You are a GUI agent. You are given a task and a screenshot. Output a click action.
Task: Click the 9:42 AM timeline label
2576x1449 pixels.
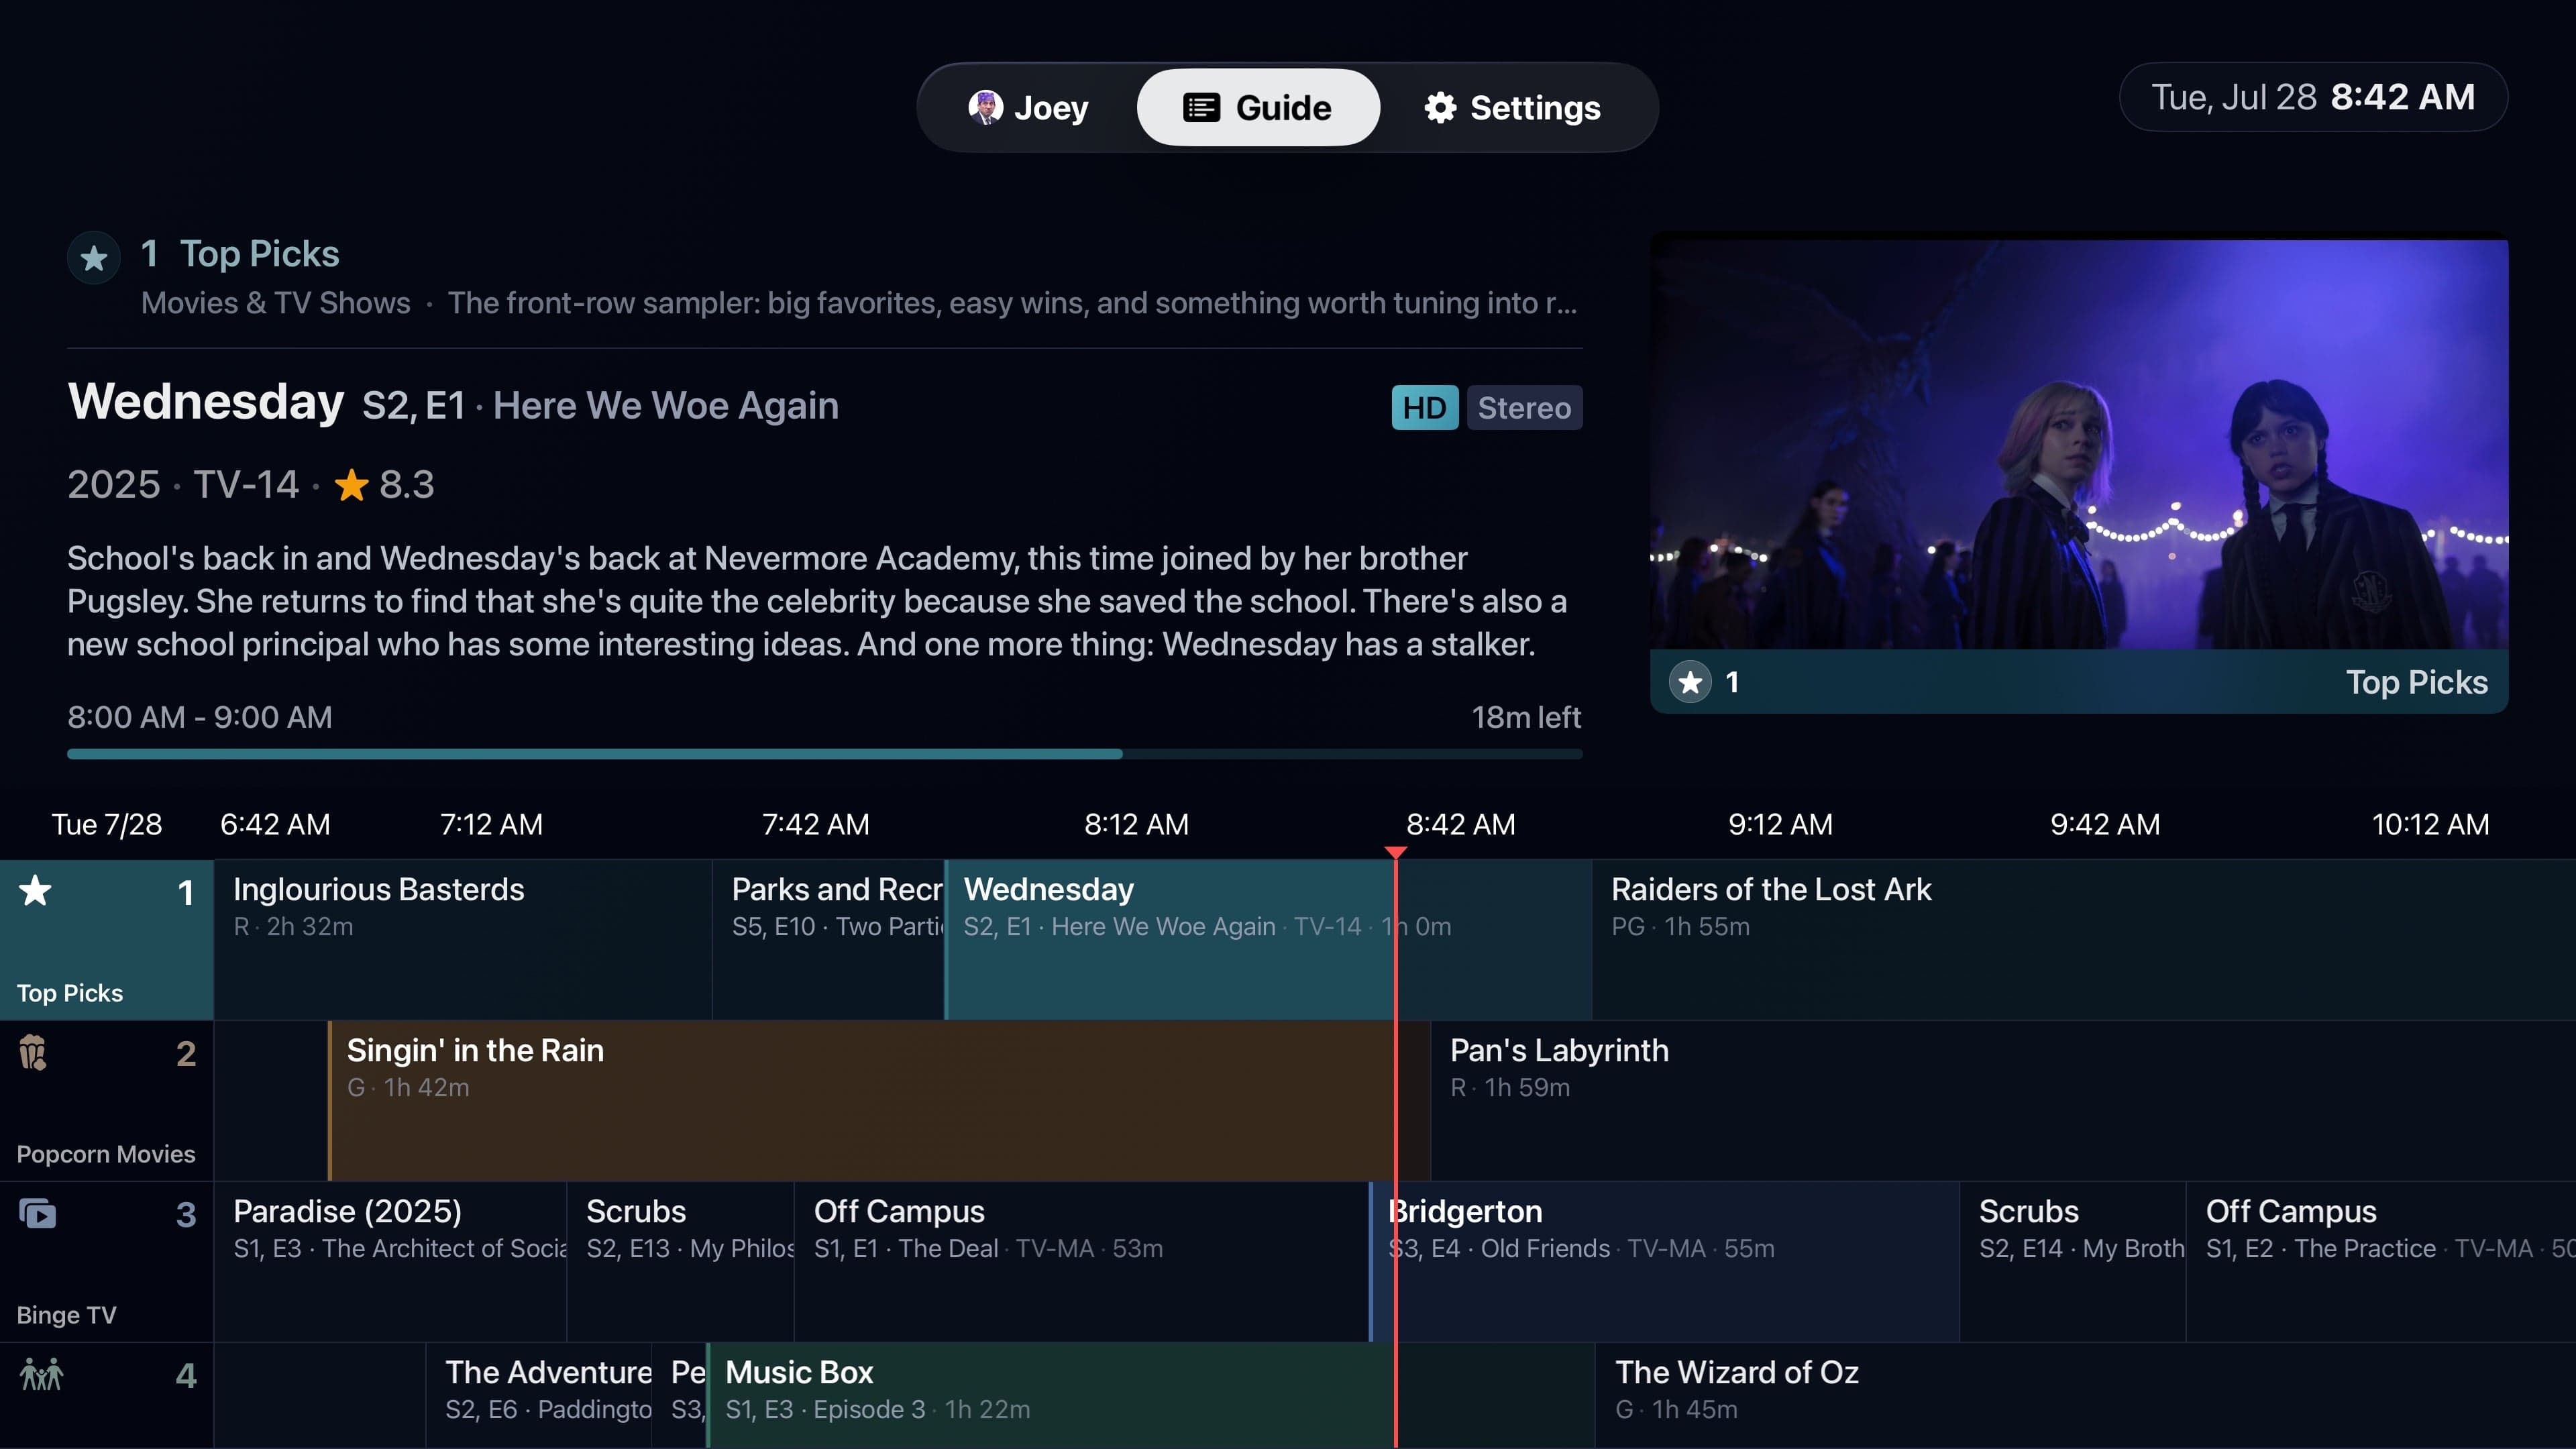pos(2105,824)
